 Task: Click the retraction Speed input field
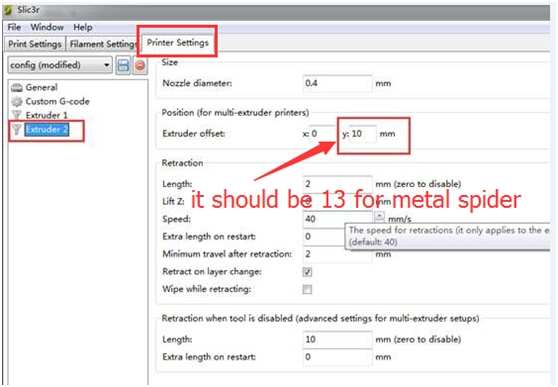coord(337,219)
